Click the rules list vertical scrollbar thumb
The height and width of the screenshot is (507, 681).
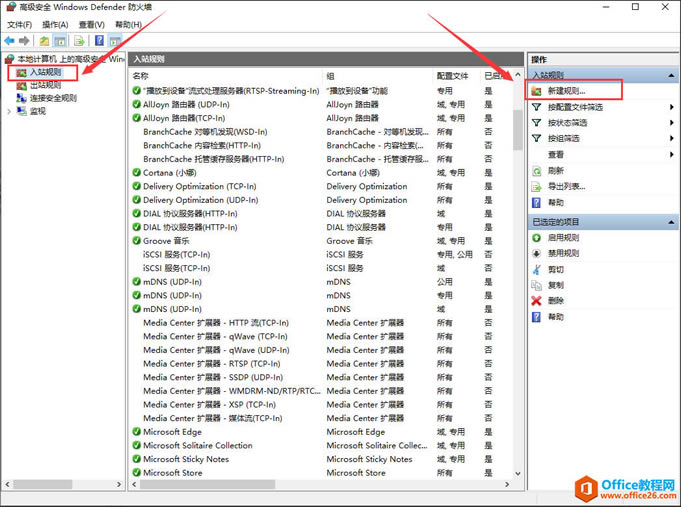[518, 130]
